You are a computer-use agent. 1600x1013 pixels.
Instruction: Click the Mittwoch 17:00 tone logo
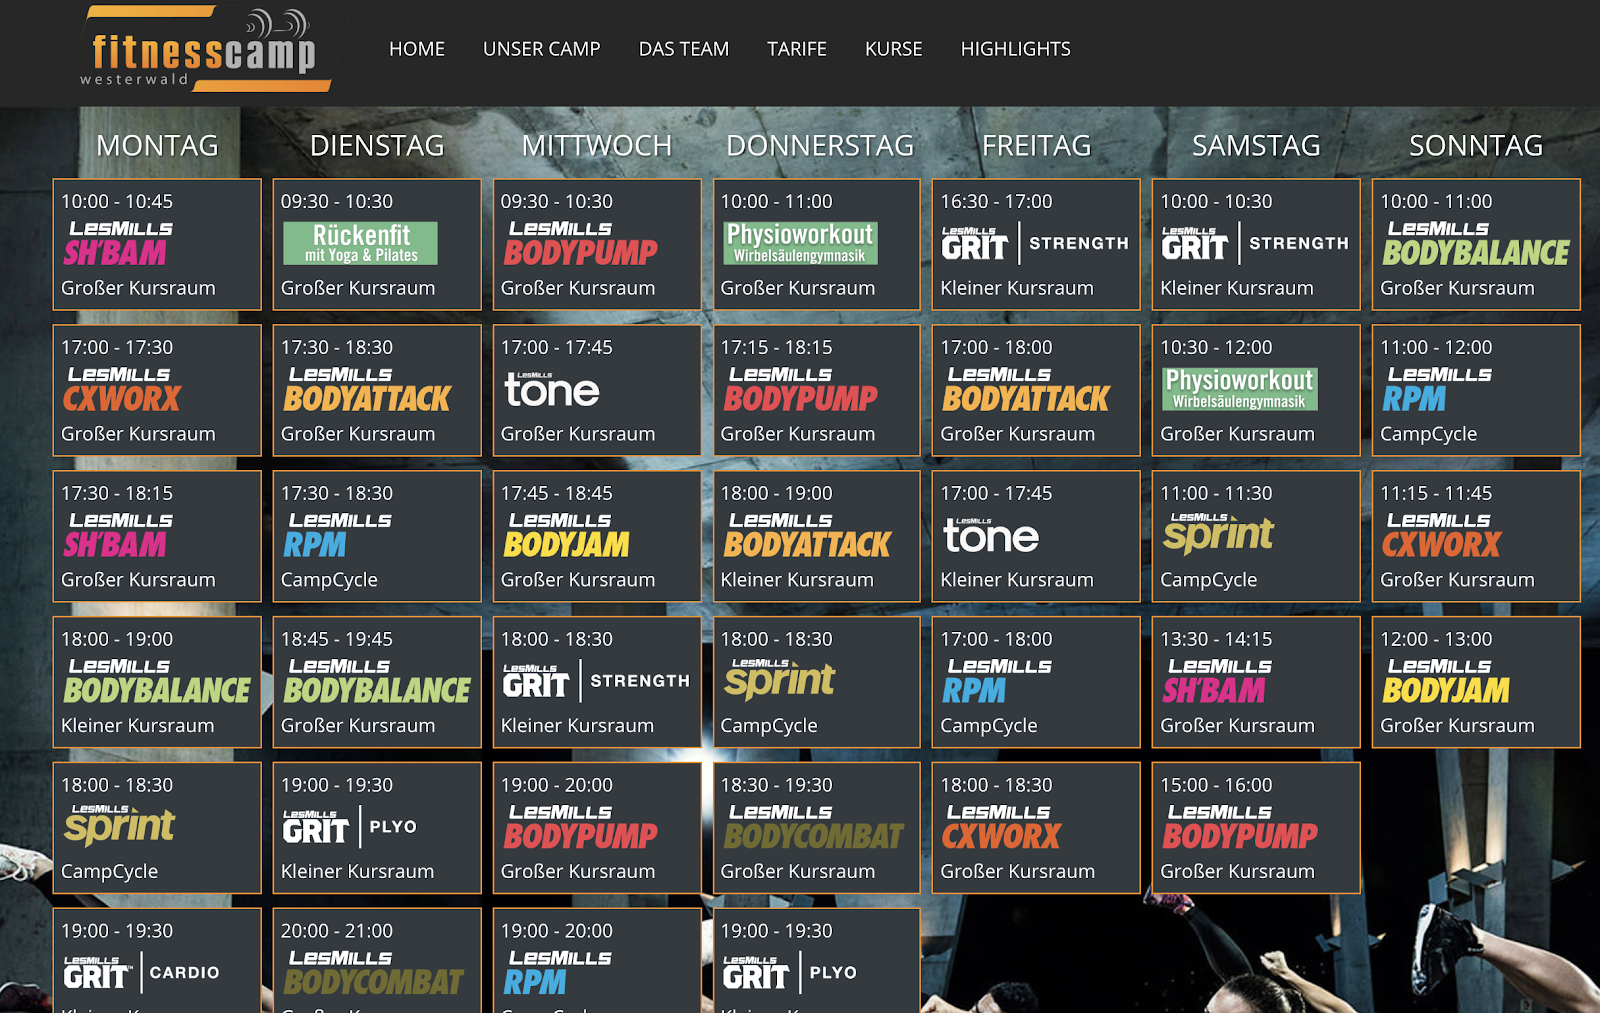pos(552,390)
